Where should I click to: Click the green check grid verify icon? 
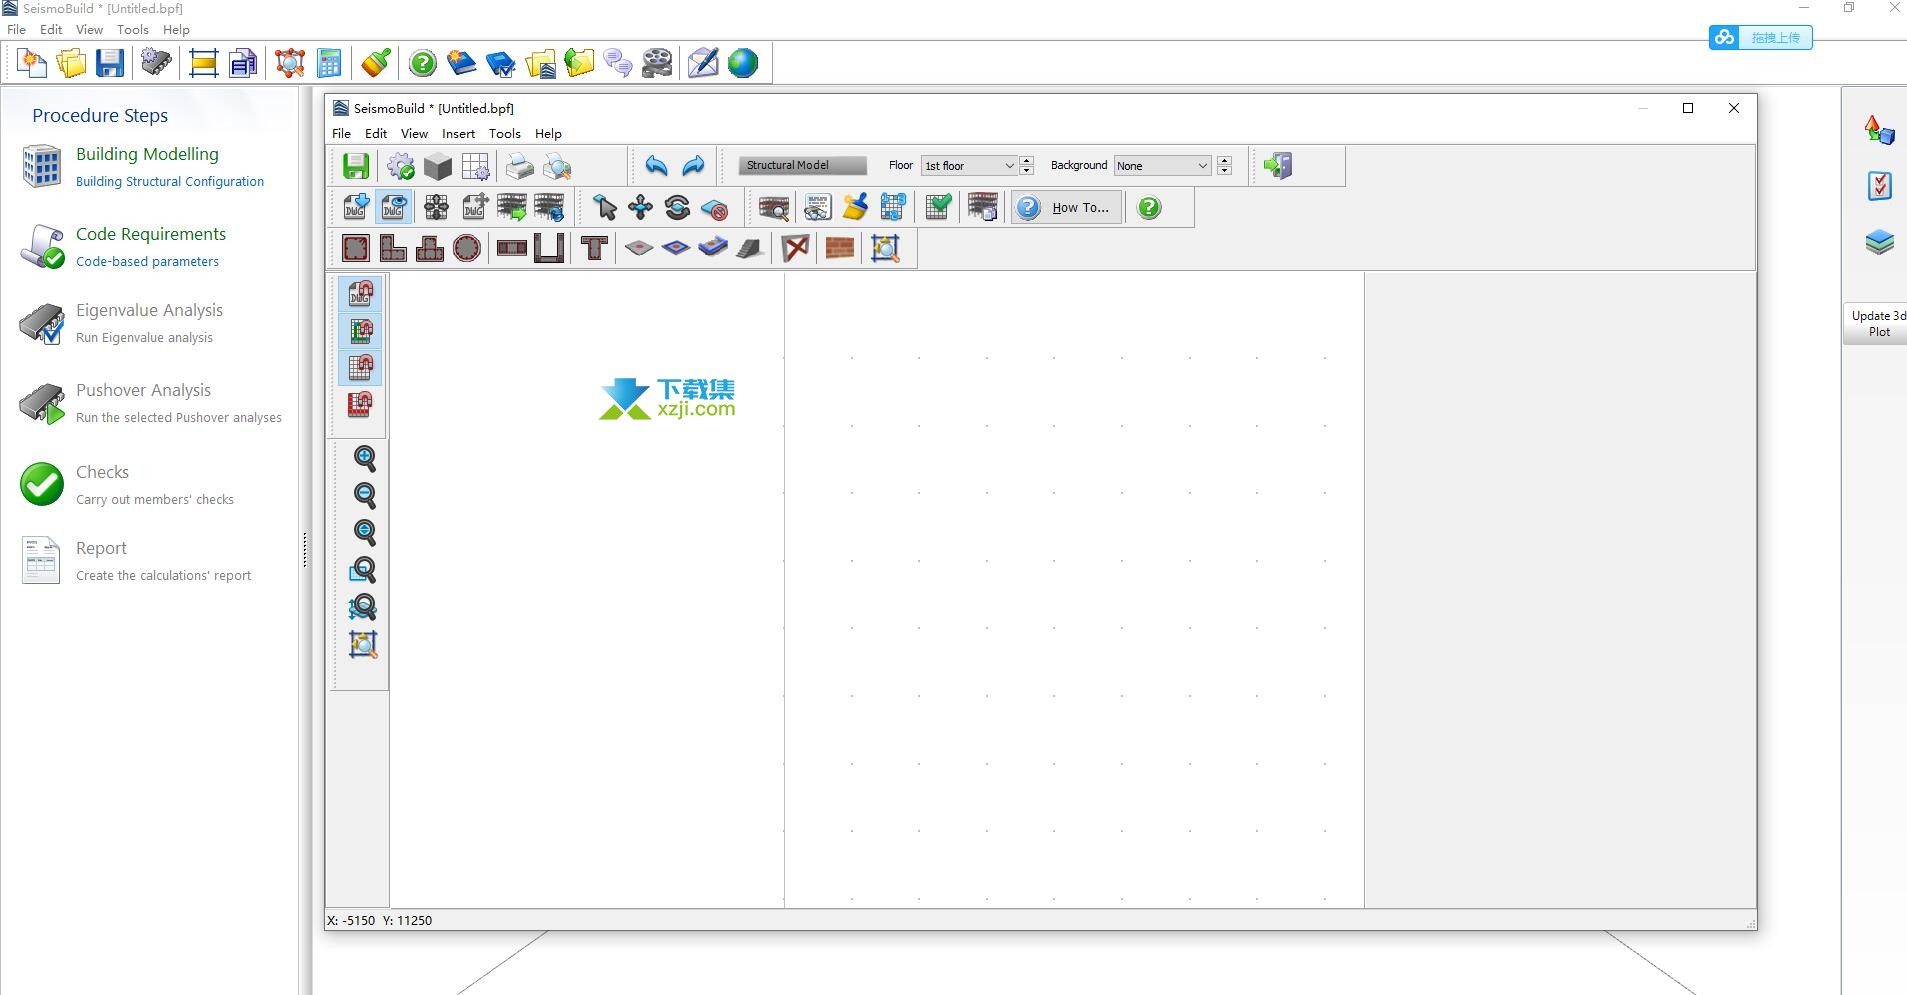(938, 207)
